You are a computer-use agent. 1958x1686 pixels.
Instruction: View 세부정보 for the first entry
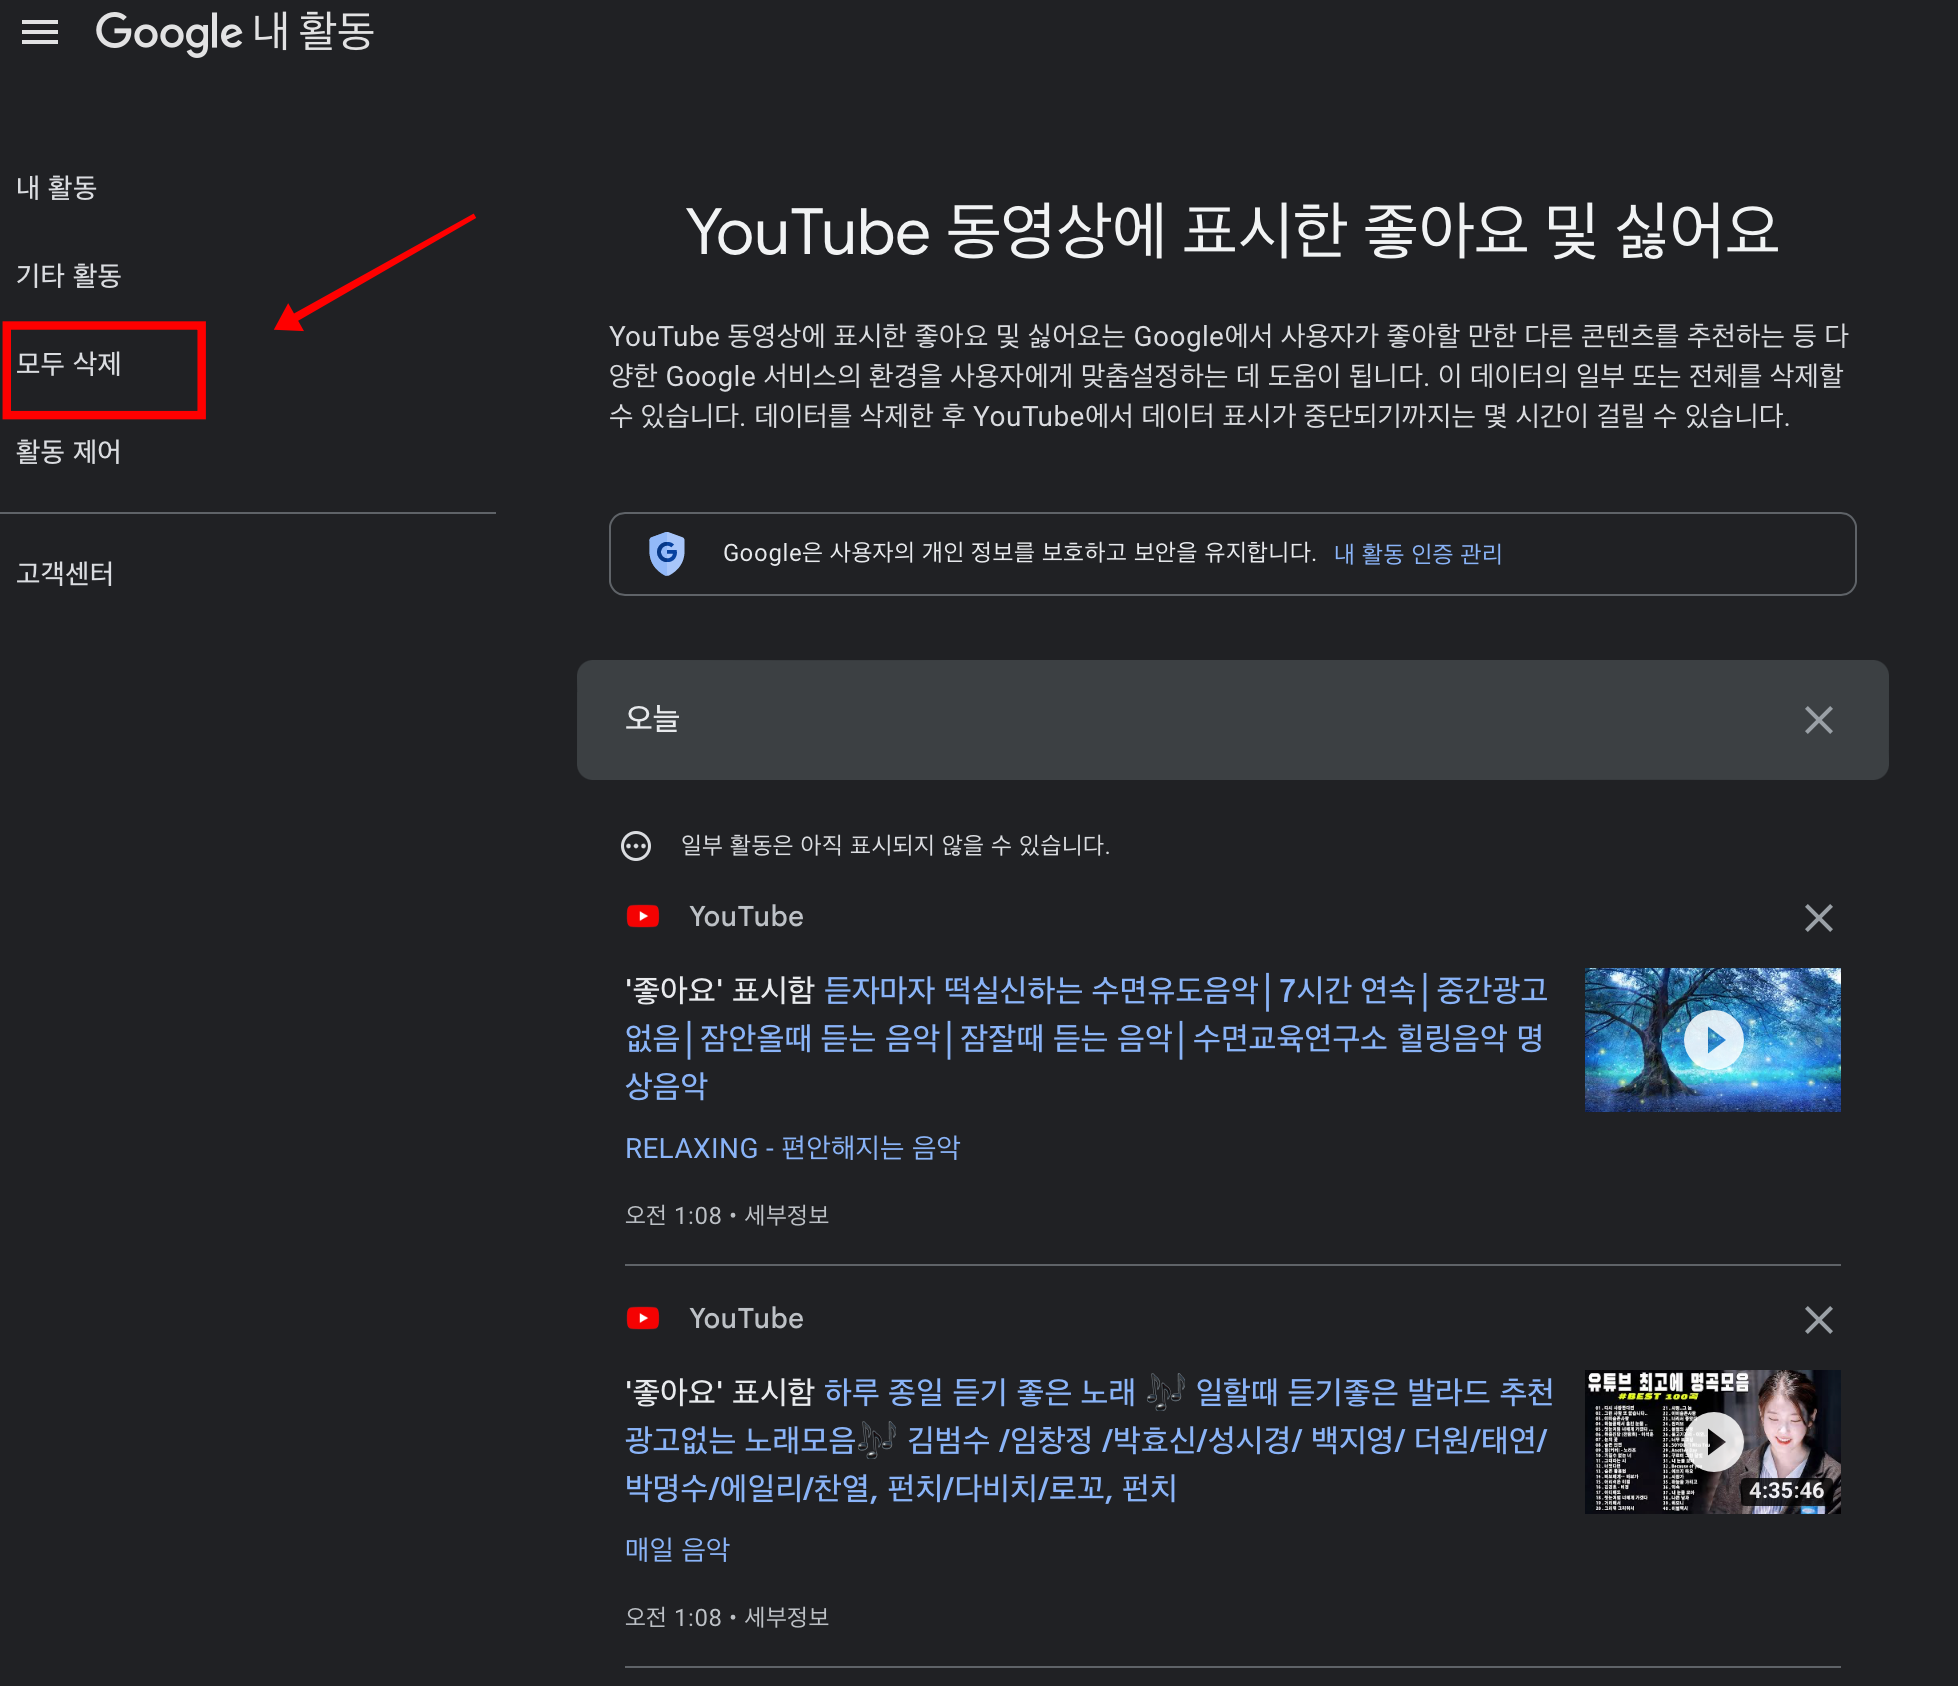[x=787, y=1216]
